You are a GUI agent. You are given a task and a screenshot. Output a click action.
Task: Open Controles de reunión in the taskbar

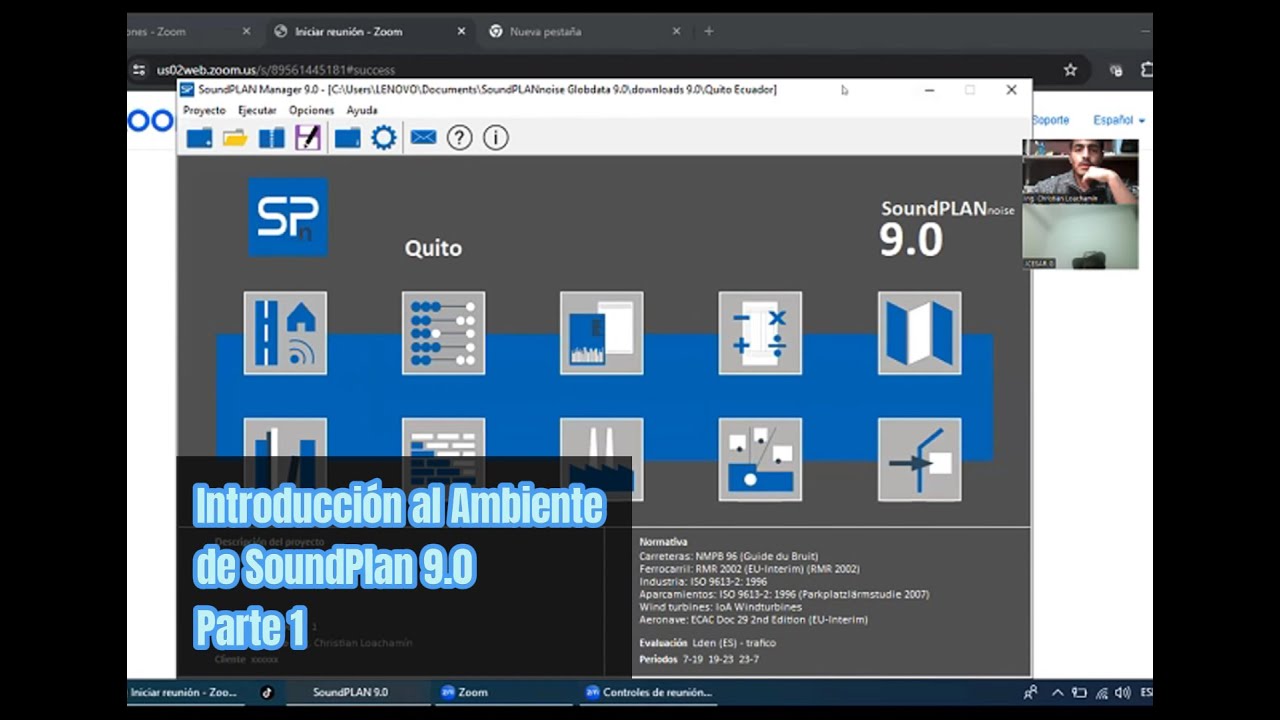point(647,692)
